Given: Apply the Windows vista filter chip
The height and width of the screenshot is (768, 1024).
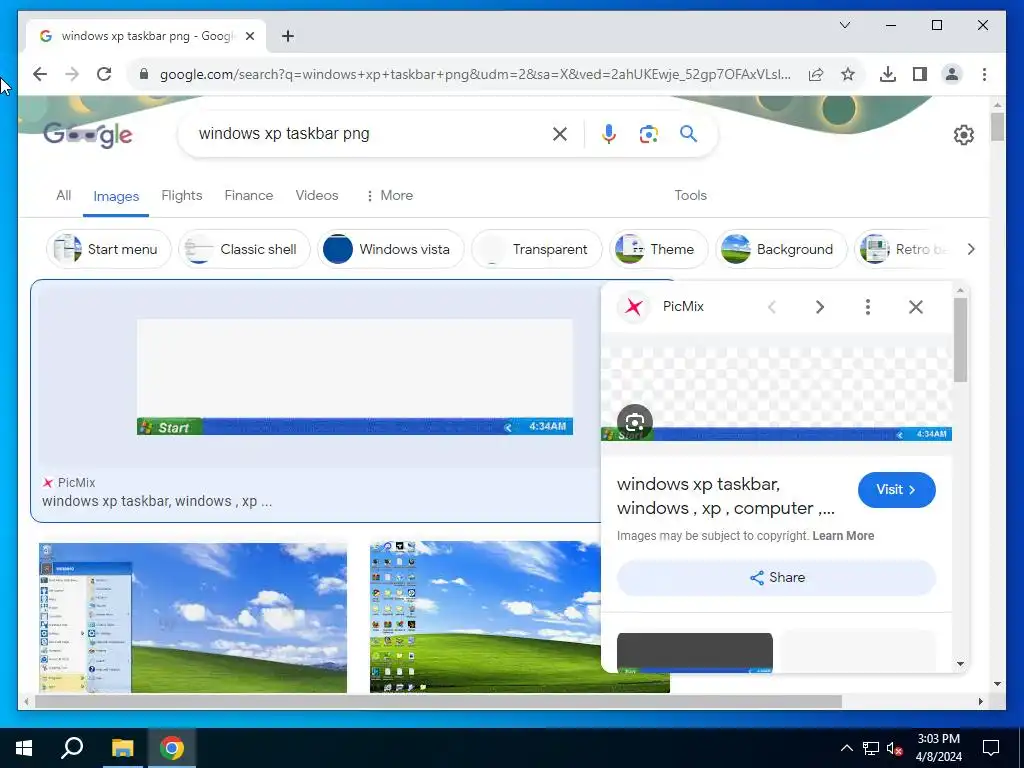Looking at the screenshot, I should [391, 249].
